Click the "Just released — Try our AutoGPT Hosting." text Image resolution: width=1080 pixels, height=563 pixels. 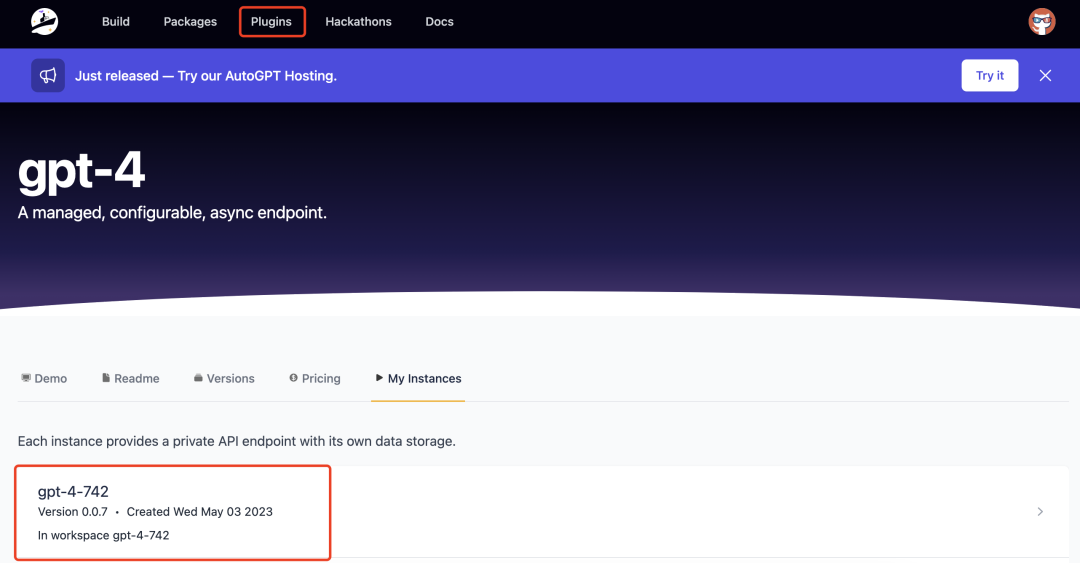pos(206,76)
